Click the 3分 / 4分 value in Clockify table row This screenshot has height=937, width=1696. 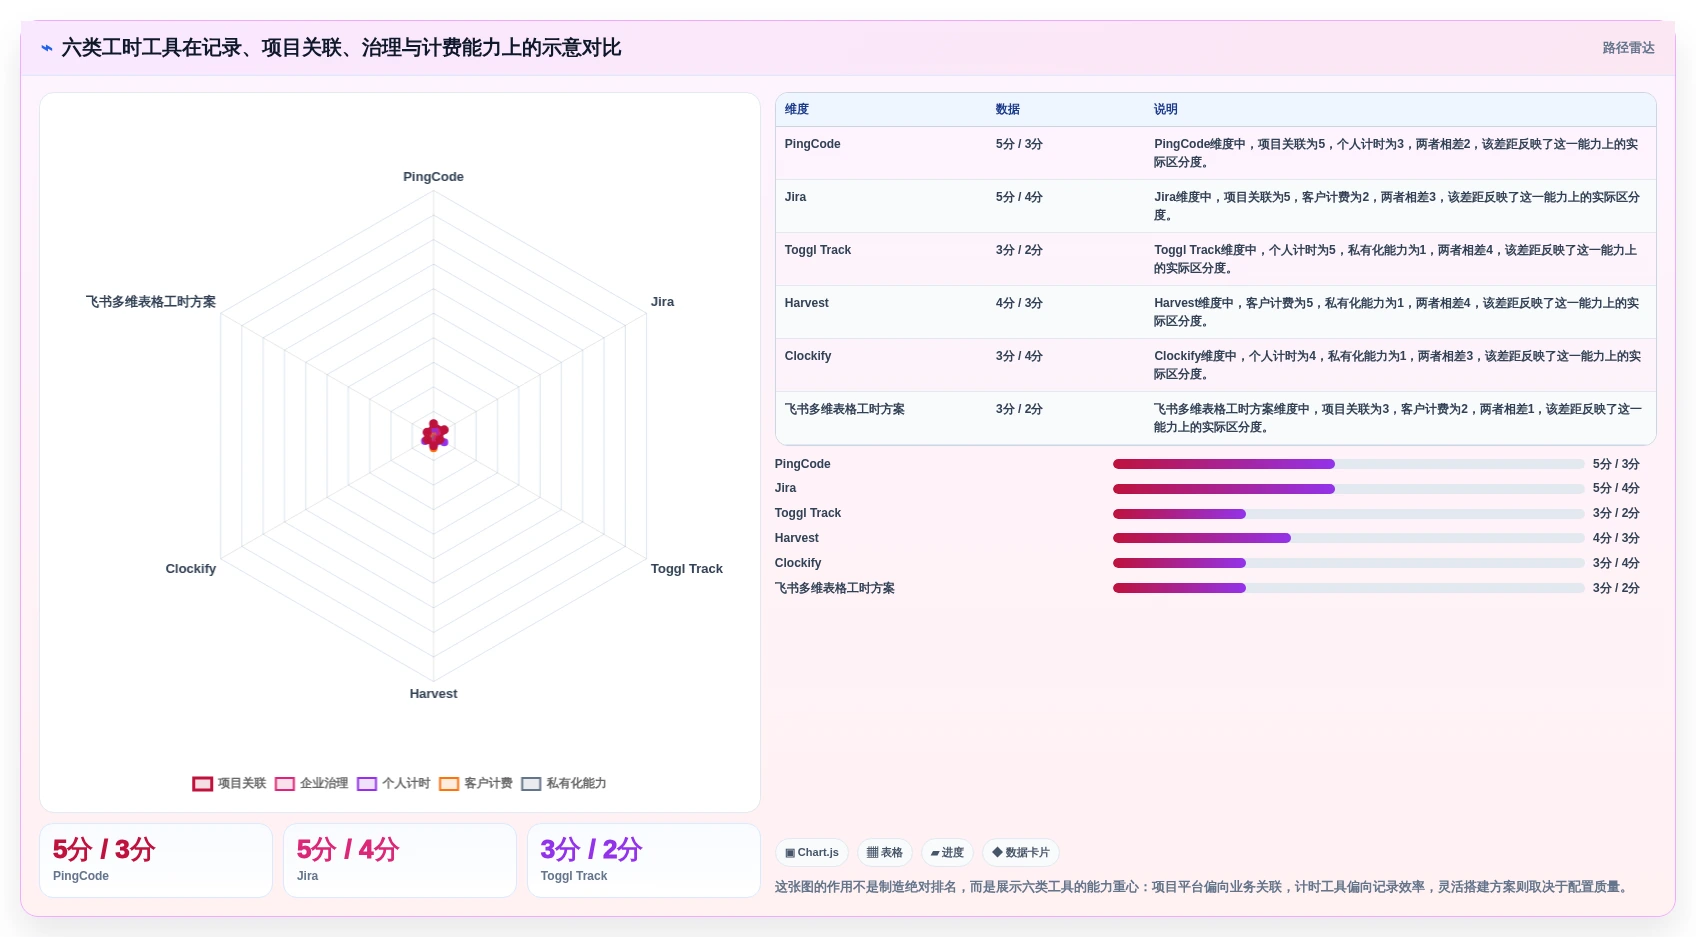tap(1019, 356)
